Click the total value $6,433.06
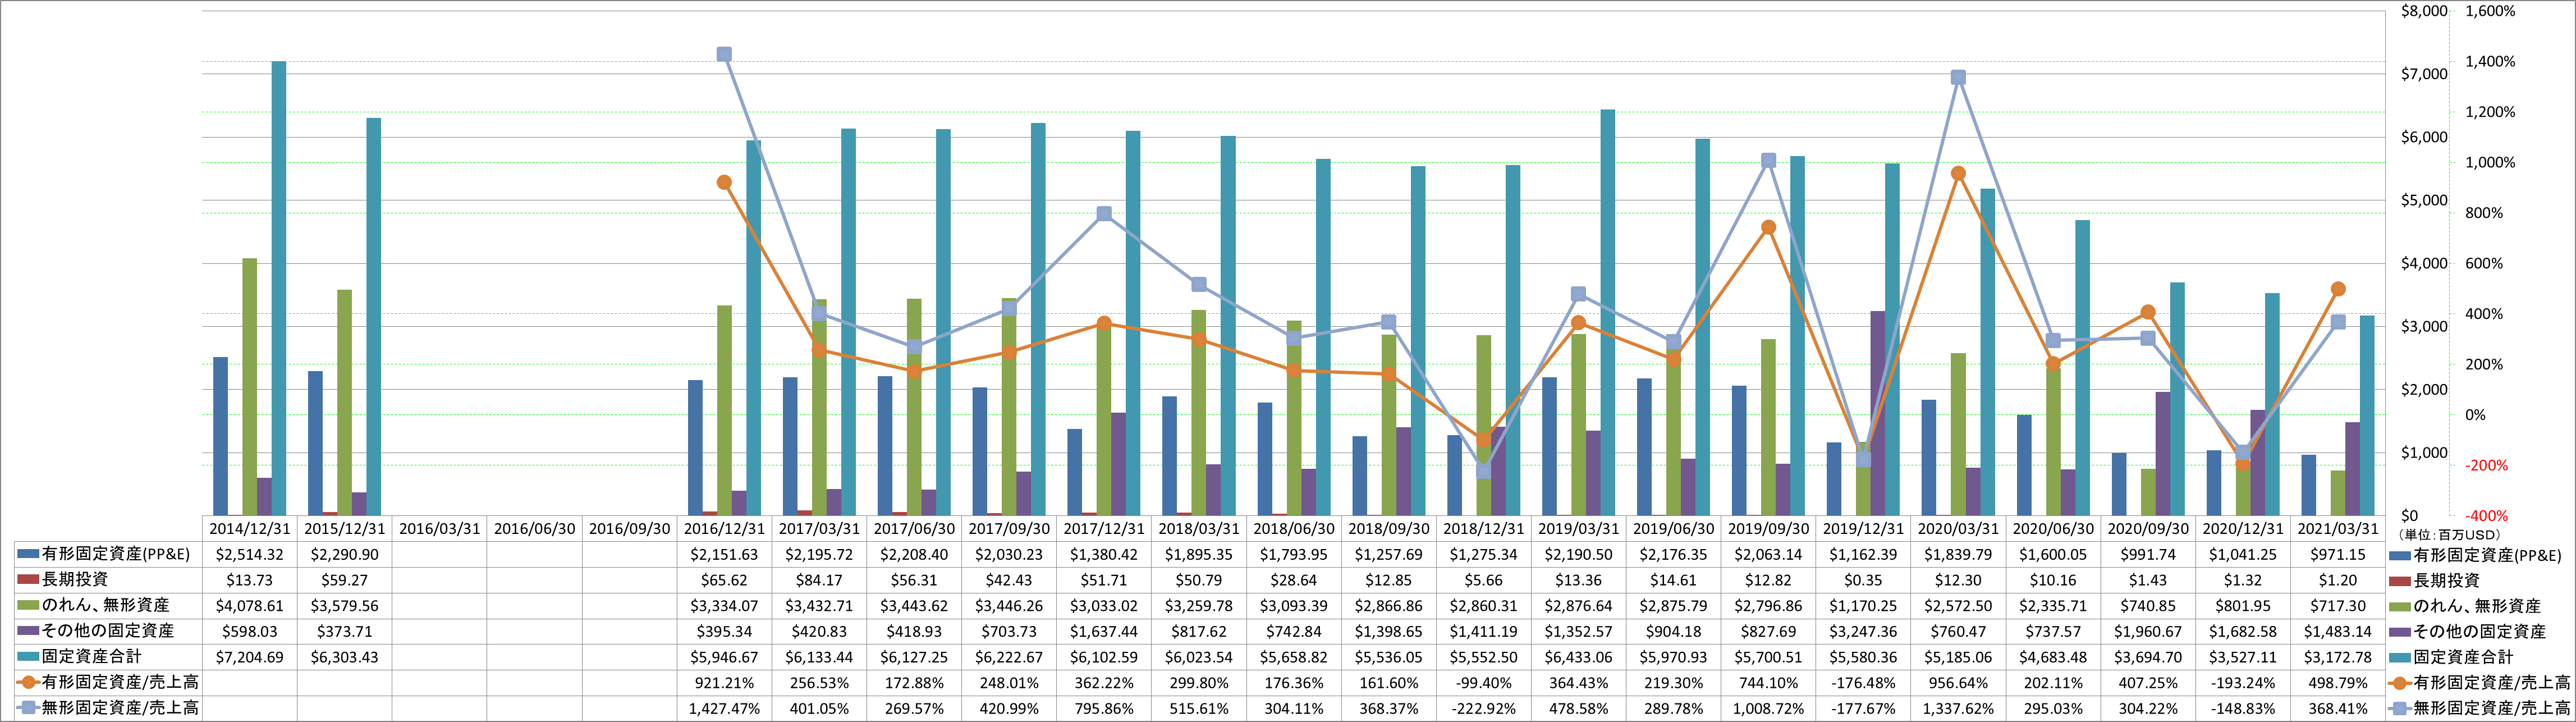The image size is (2576, 722). point(1578,657)
